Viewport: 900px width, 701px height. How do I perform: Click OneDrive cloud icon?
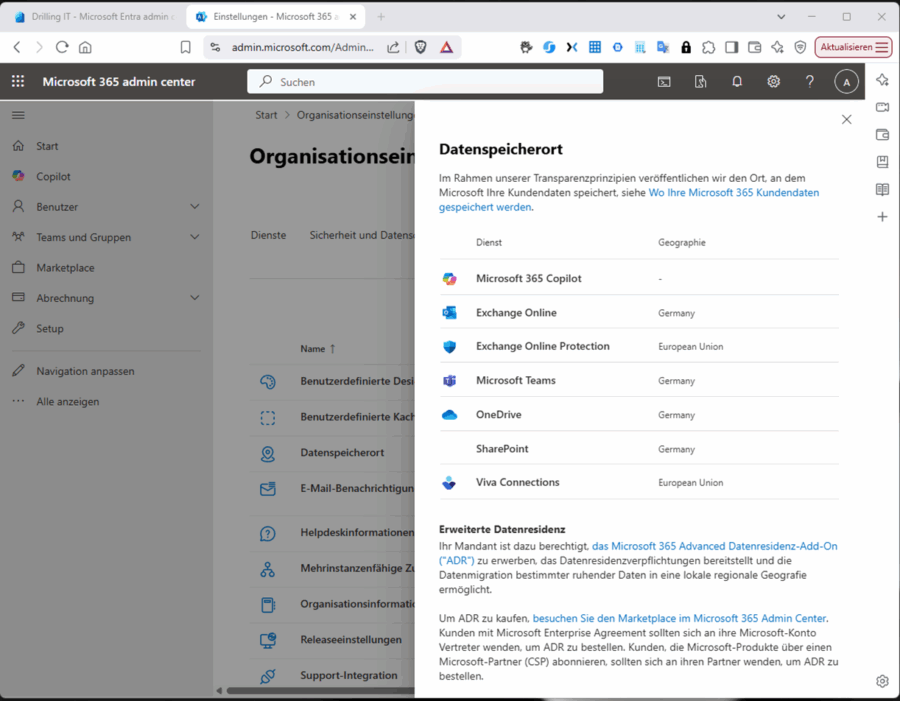pyautogui.click(x=449, y=415)
